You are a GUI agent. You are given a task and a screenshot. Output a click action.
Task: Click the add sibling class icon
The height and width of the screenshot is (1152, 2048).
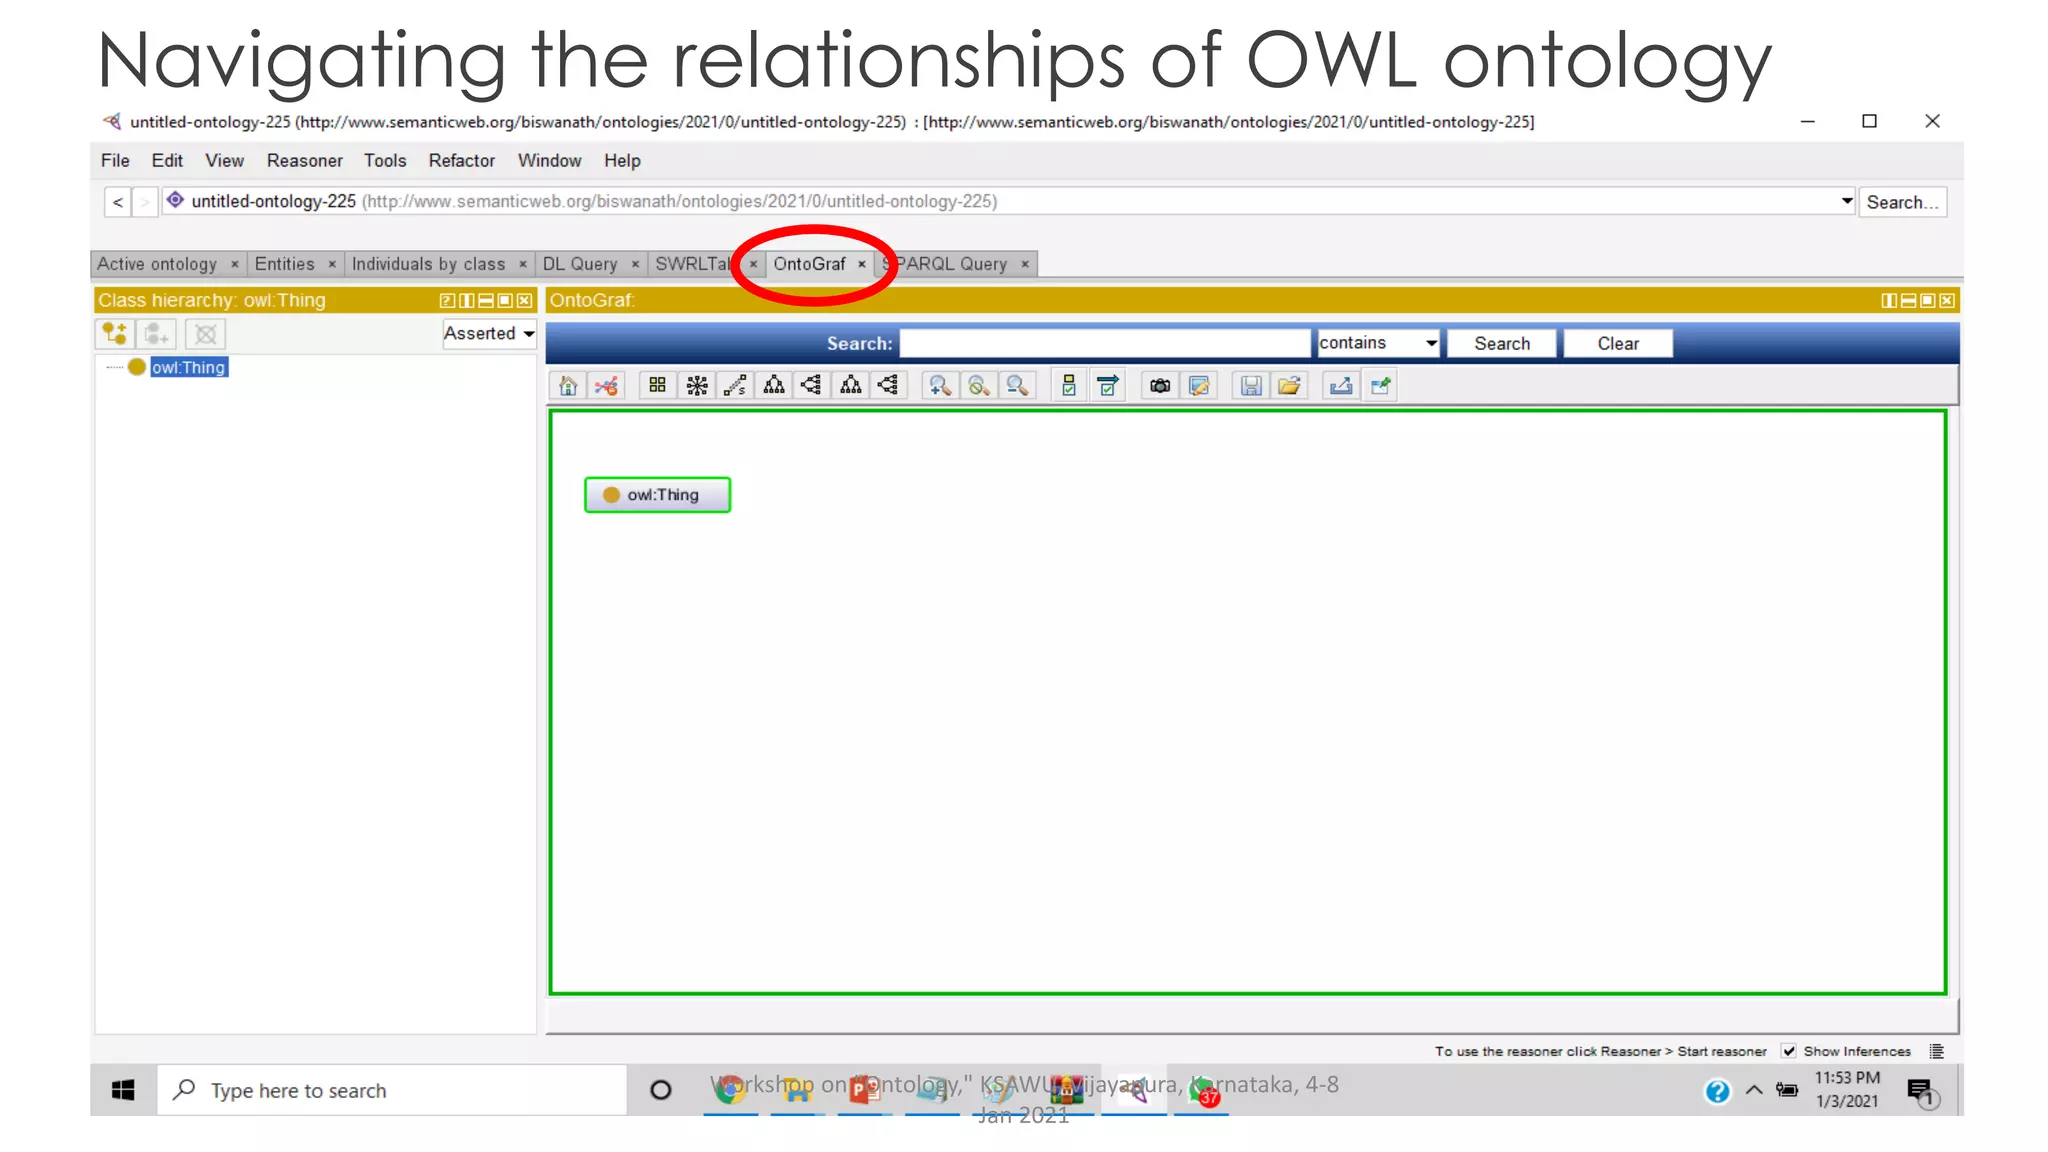click(x=156, y=333)
